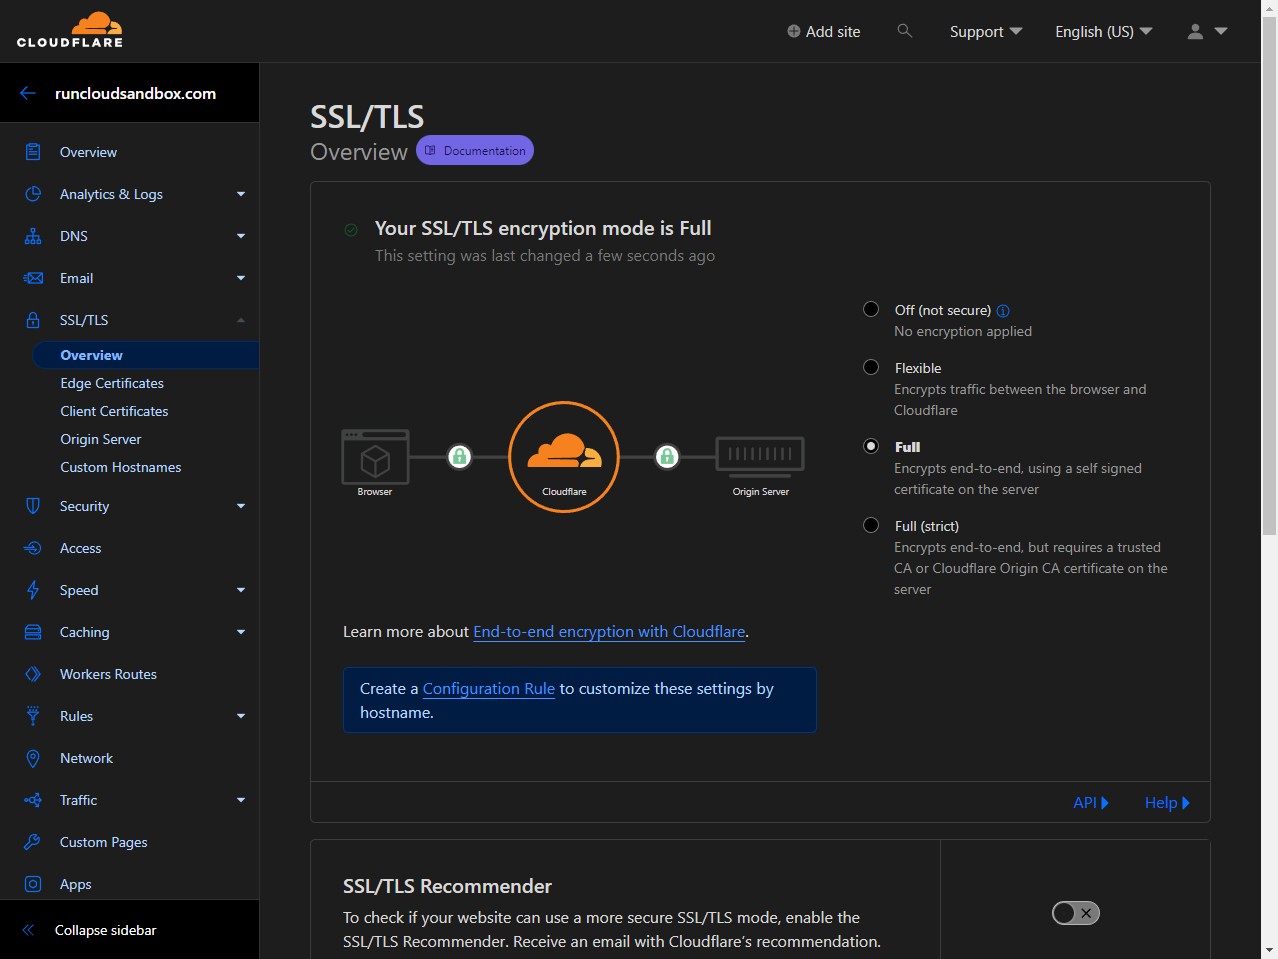Screen dimensions: 1278x959
Task: Click the page vertical scrollbar thumb
Action: [1269, 276]
